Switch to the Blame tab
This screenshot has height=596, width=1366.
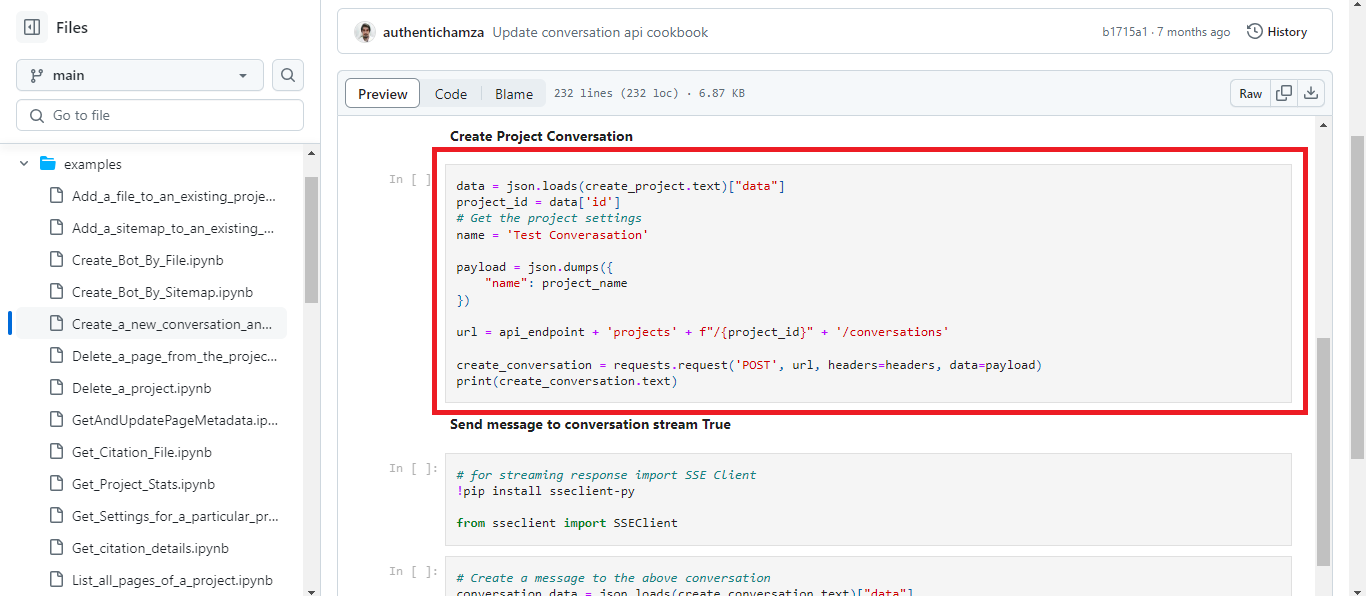(513, 93)
